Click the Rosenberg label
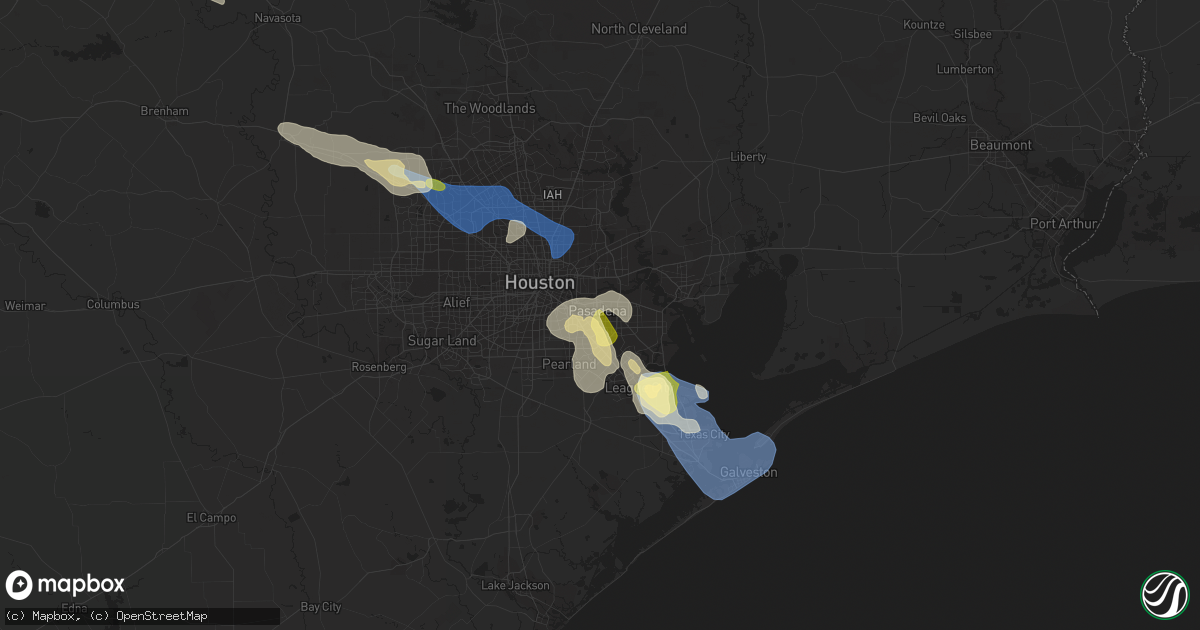The height and width of the screenshot is (630, 1200). coord(379,367)
